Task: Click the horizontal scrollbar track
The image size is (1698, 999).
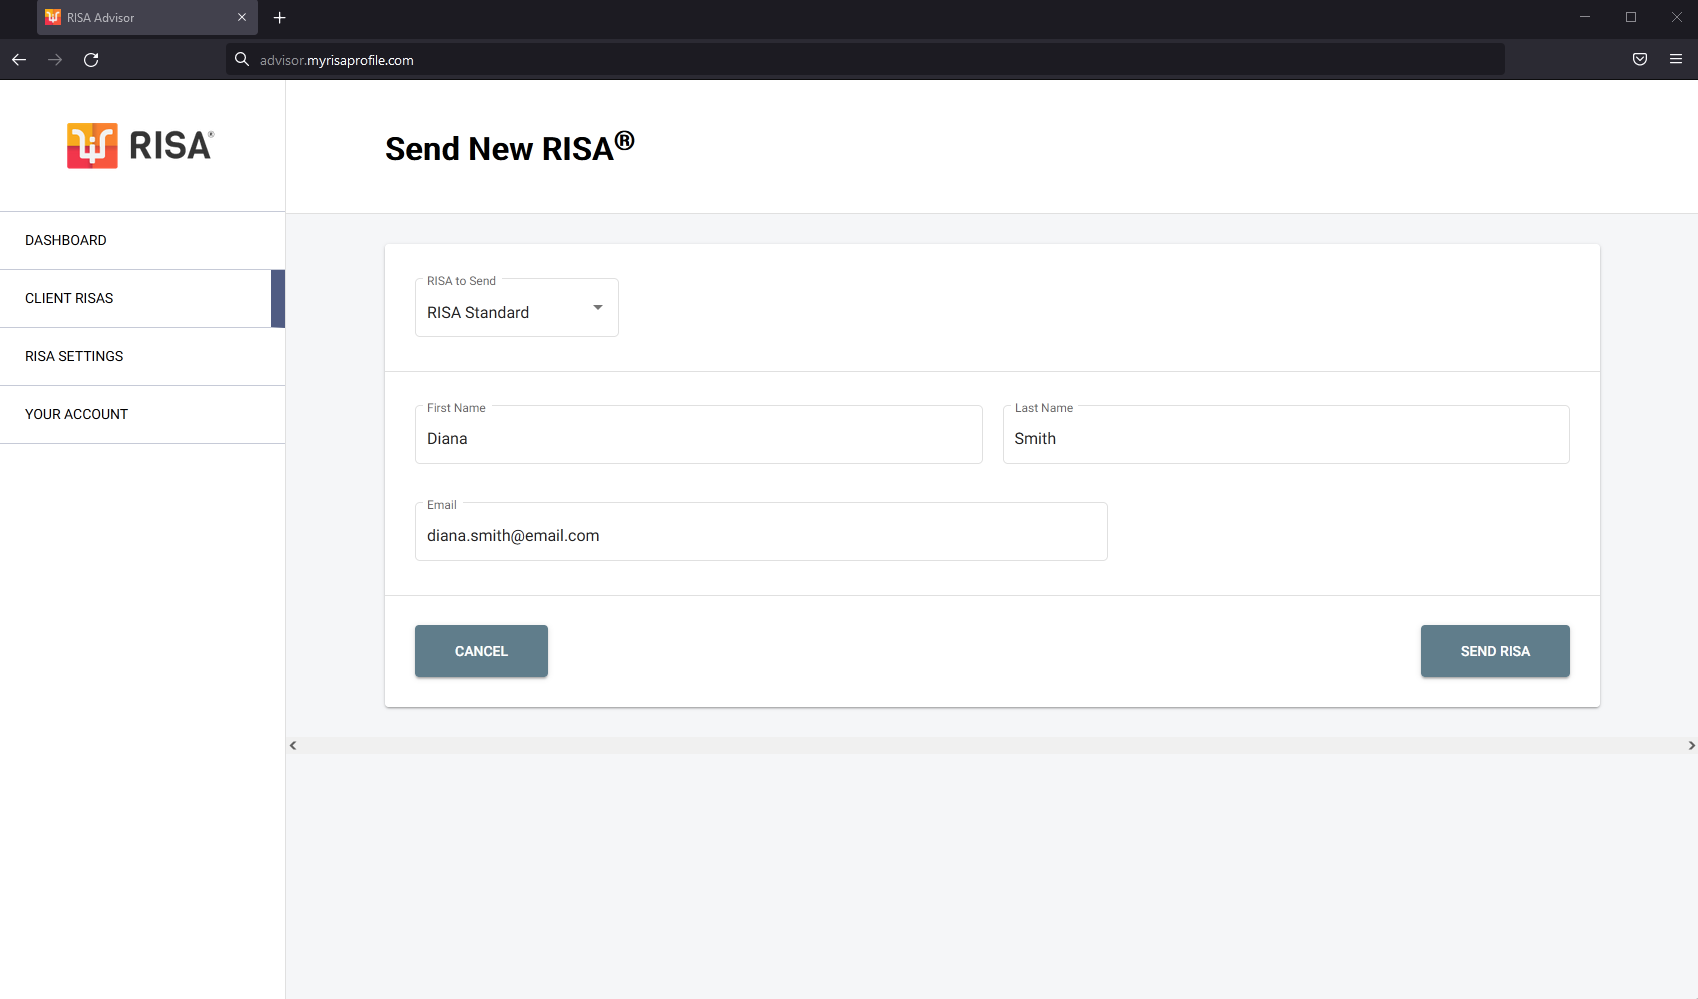Action: (x=992, y=746)
